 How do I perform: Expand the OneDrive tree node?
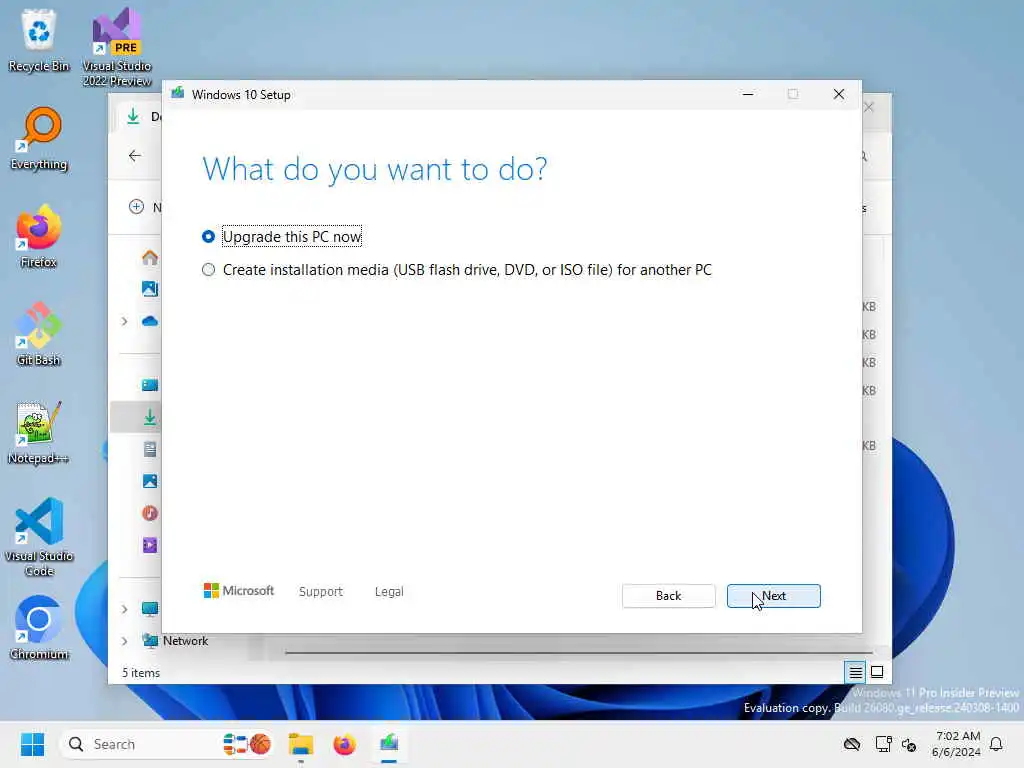tap(124, 321)
